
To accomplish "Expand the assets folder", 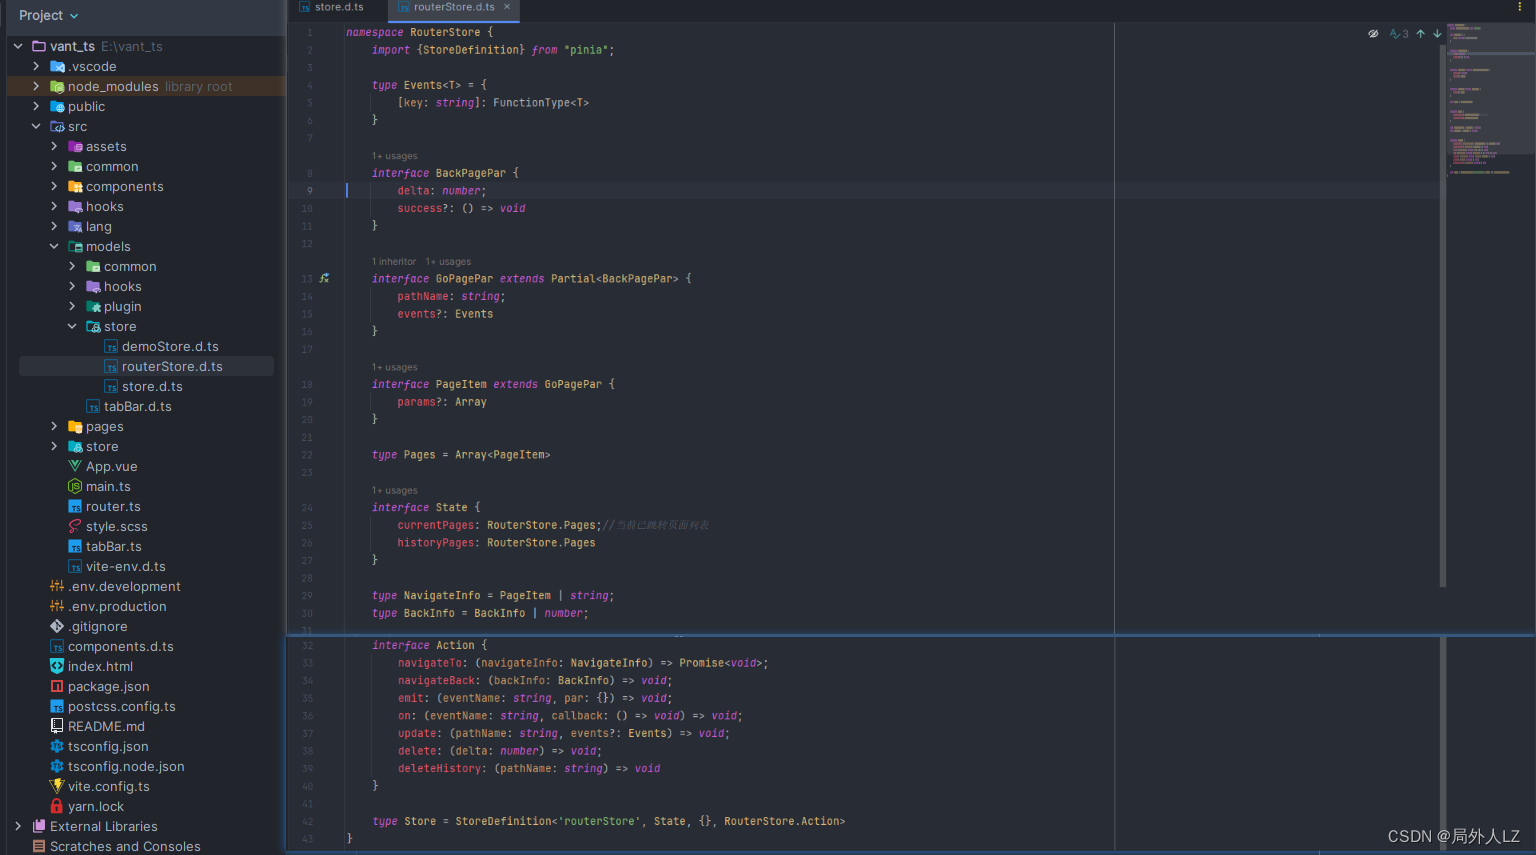I will tap(54, 146).
